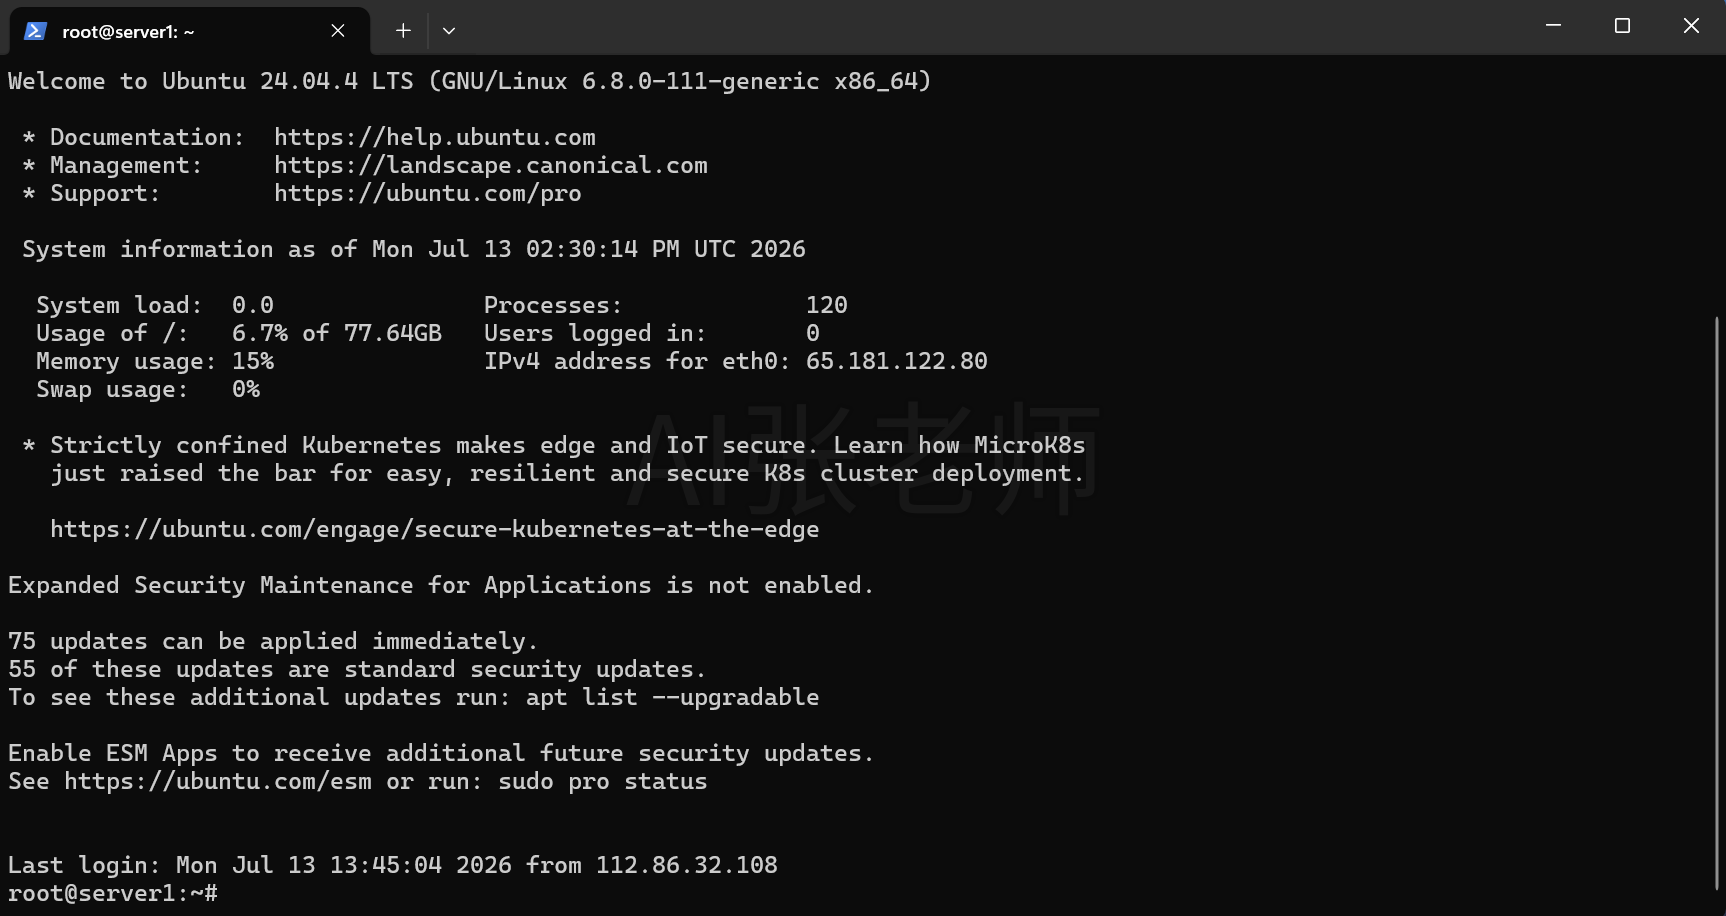Open the ubuntu.com/pro support link
1726x916 pixels.
[428, 193]
